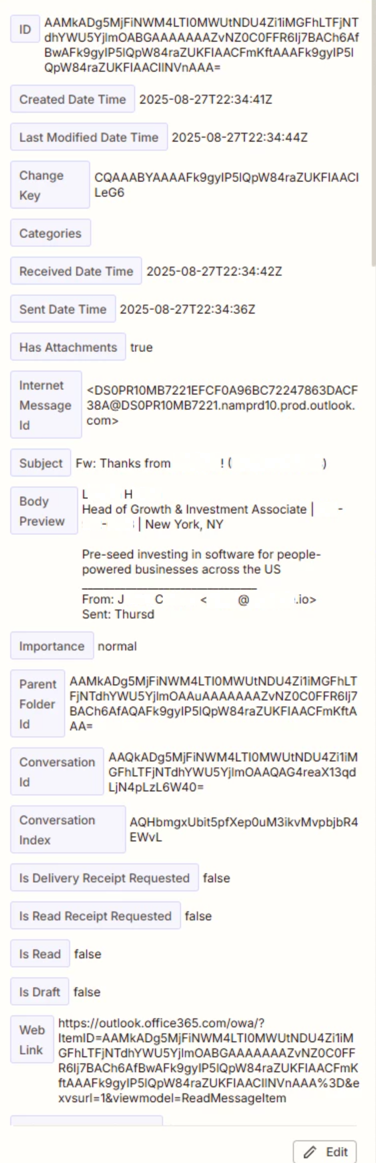Click the Is Draft label
The height and width of the screenshot is (1163, 376).
40,992
